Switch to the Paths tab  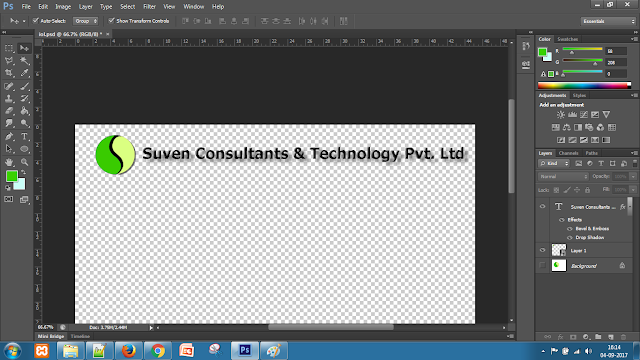591,153
